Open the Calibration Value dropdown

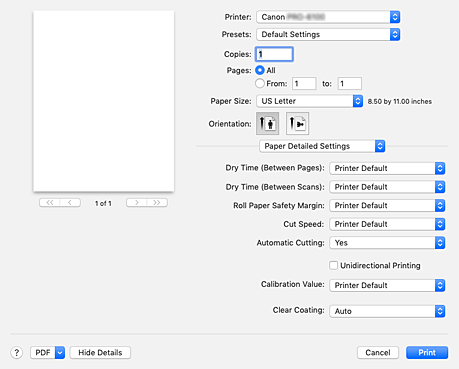[x=387, y=285]
